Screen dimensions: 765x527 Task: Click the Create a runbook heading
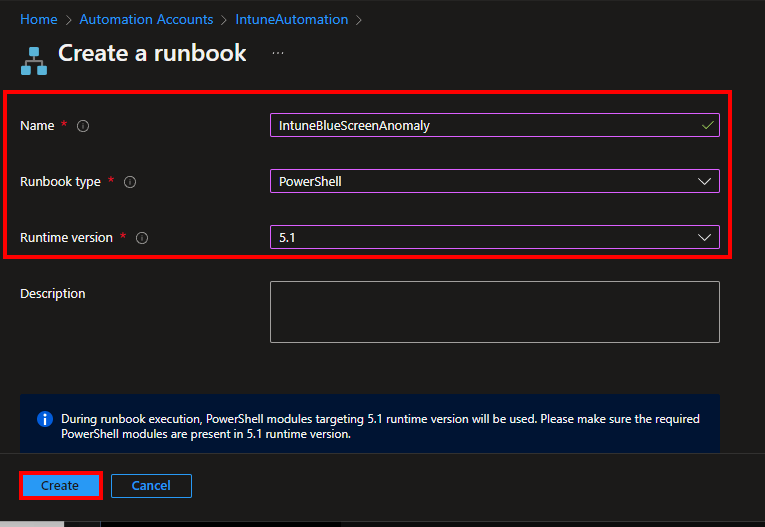[152, 53]
